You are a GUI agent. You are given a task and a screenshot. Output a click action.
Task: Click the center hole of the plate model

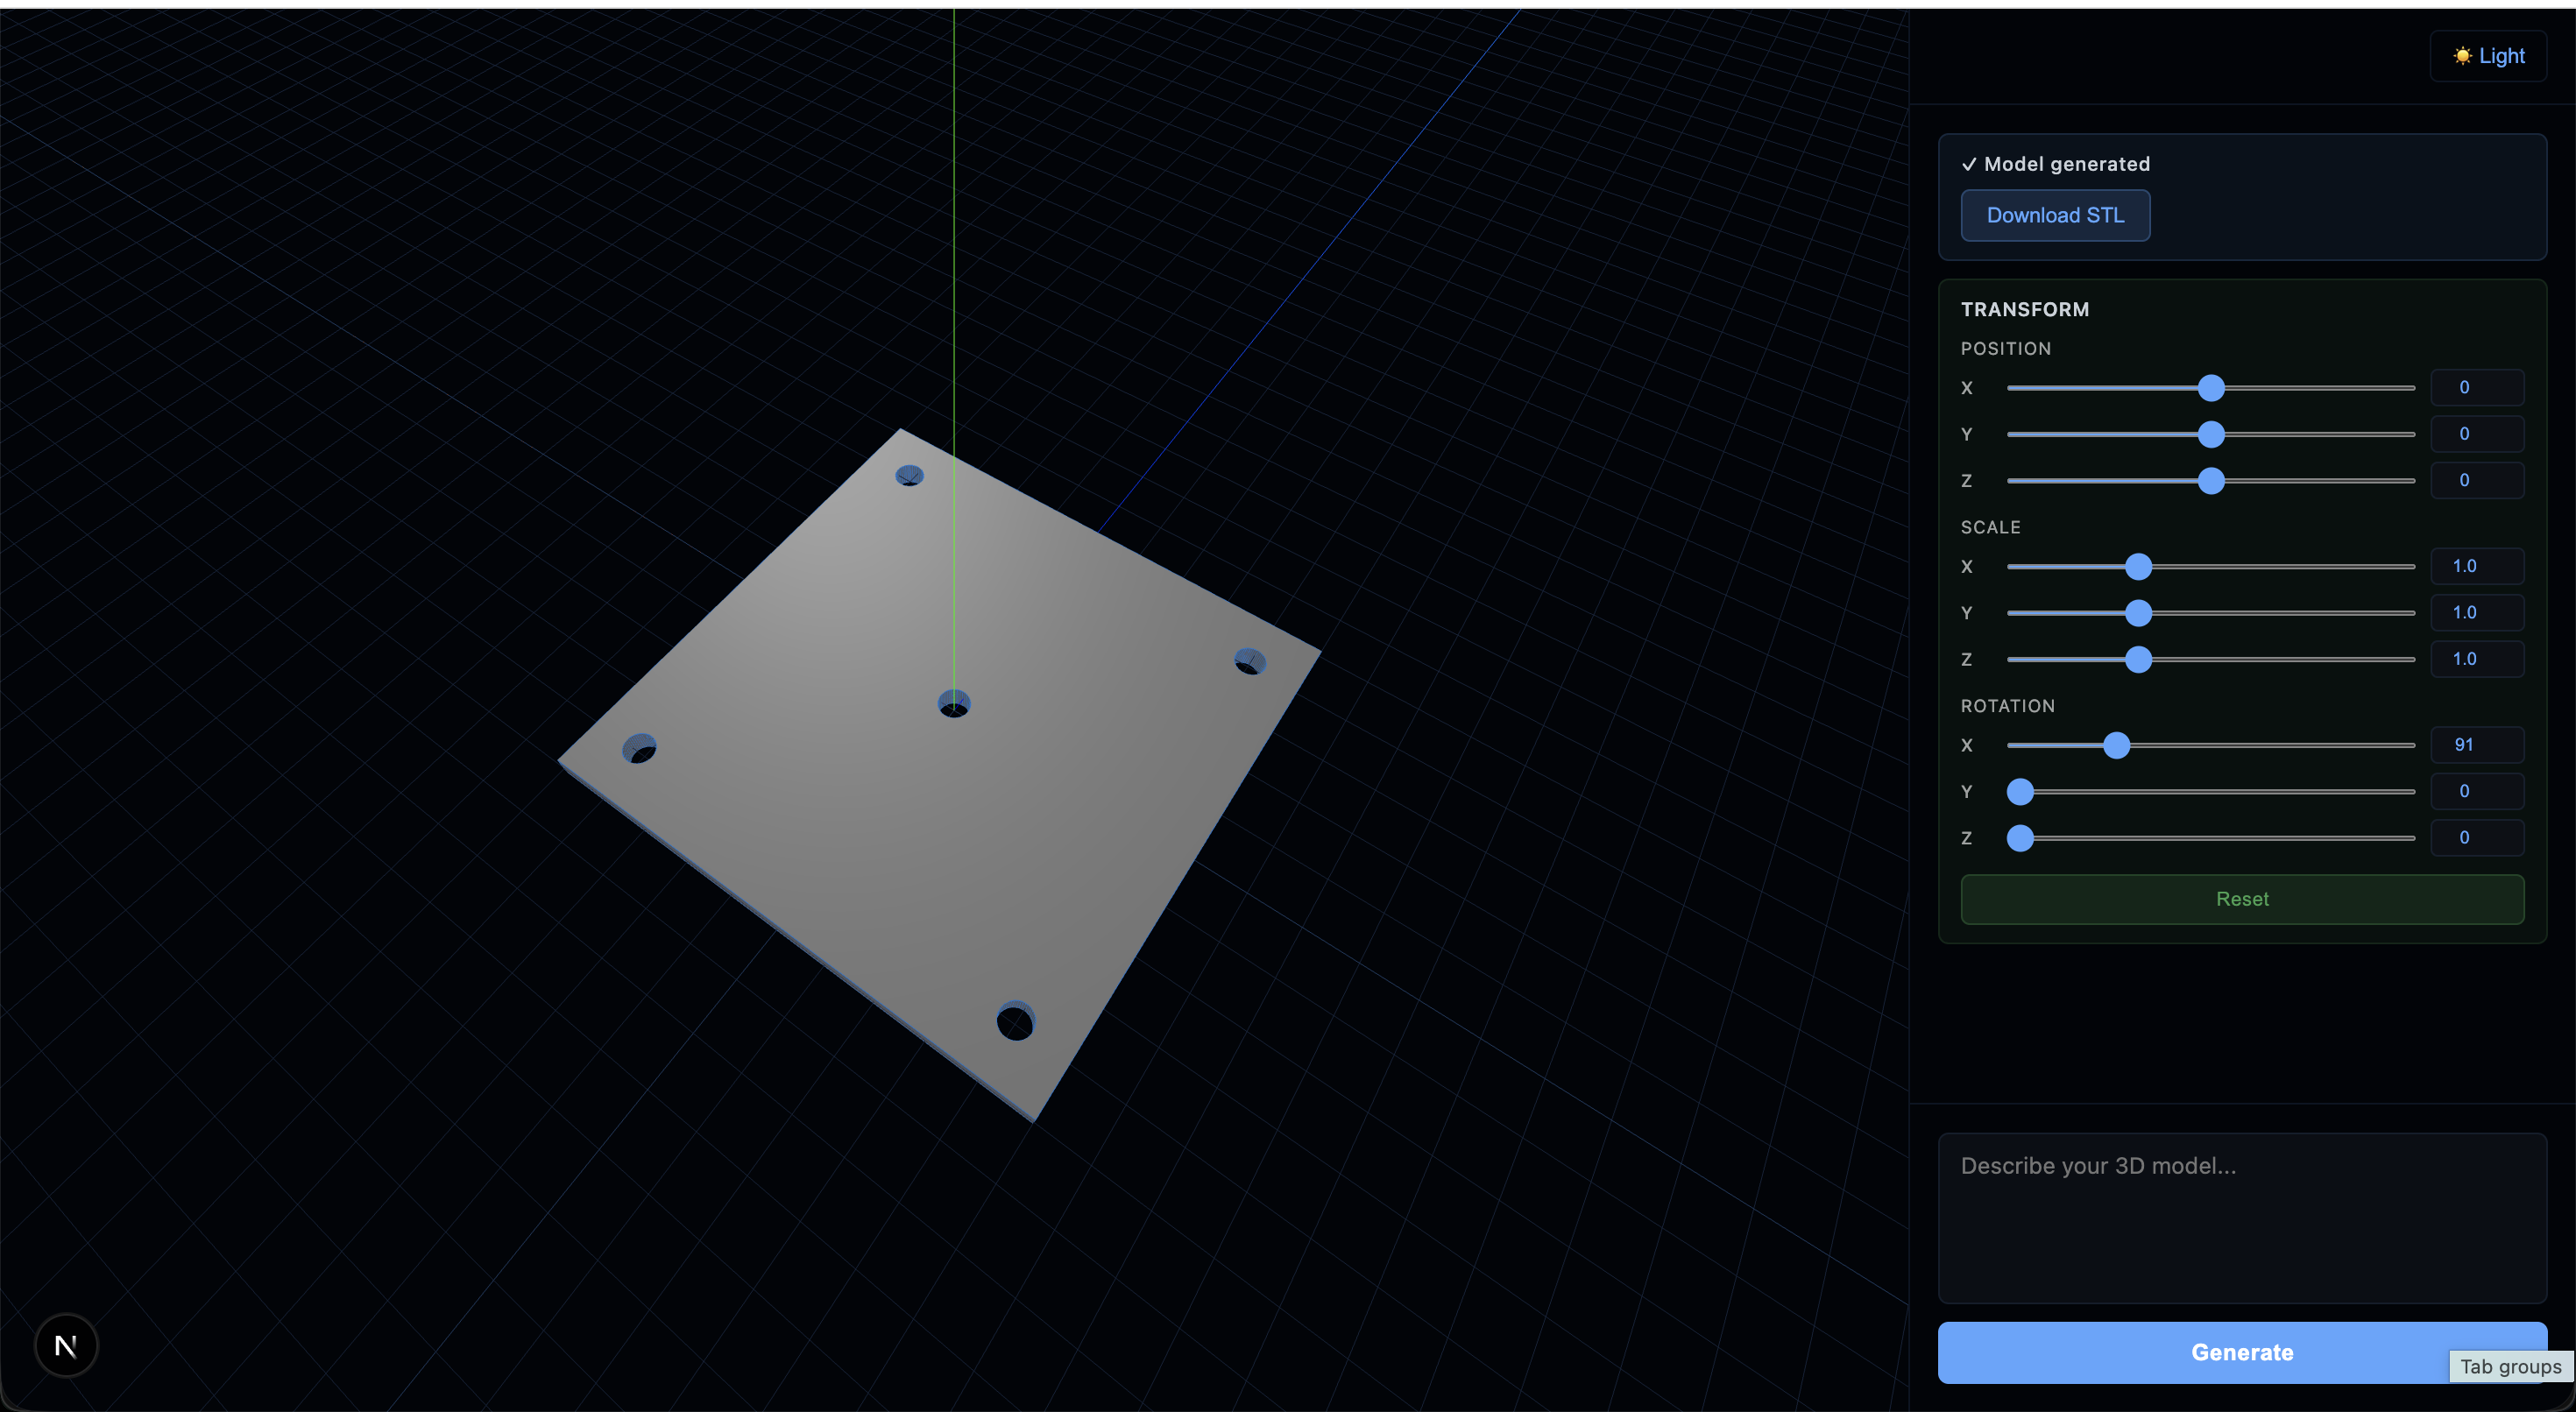click(x=954, y=704)
